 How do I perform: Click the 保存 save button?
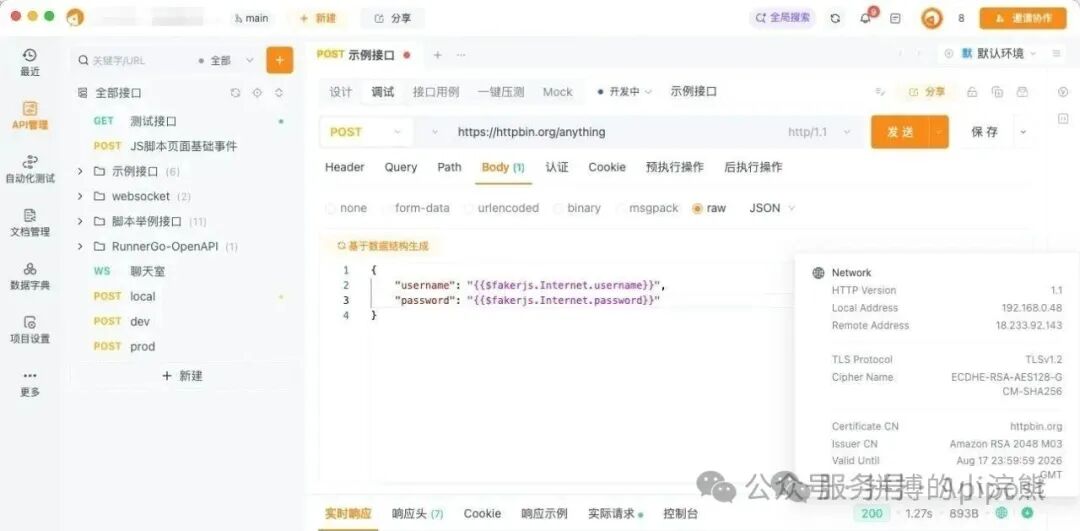[x=984, y=132]
